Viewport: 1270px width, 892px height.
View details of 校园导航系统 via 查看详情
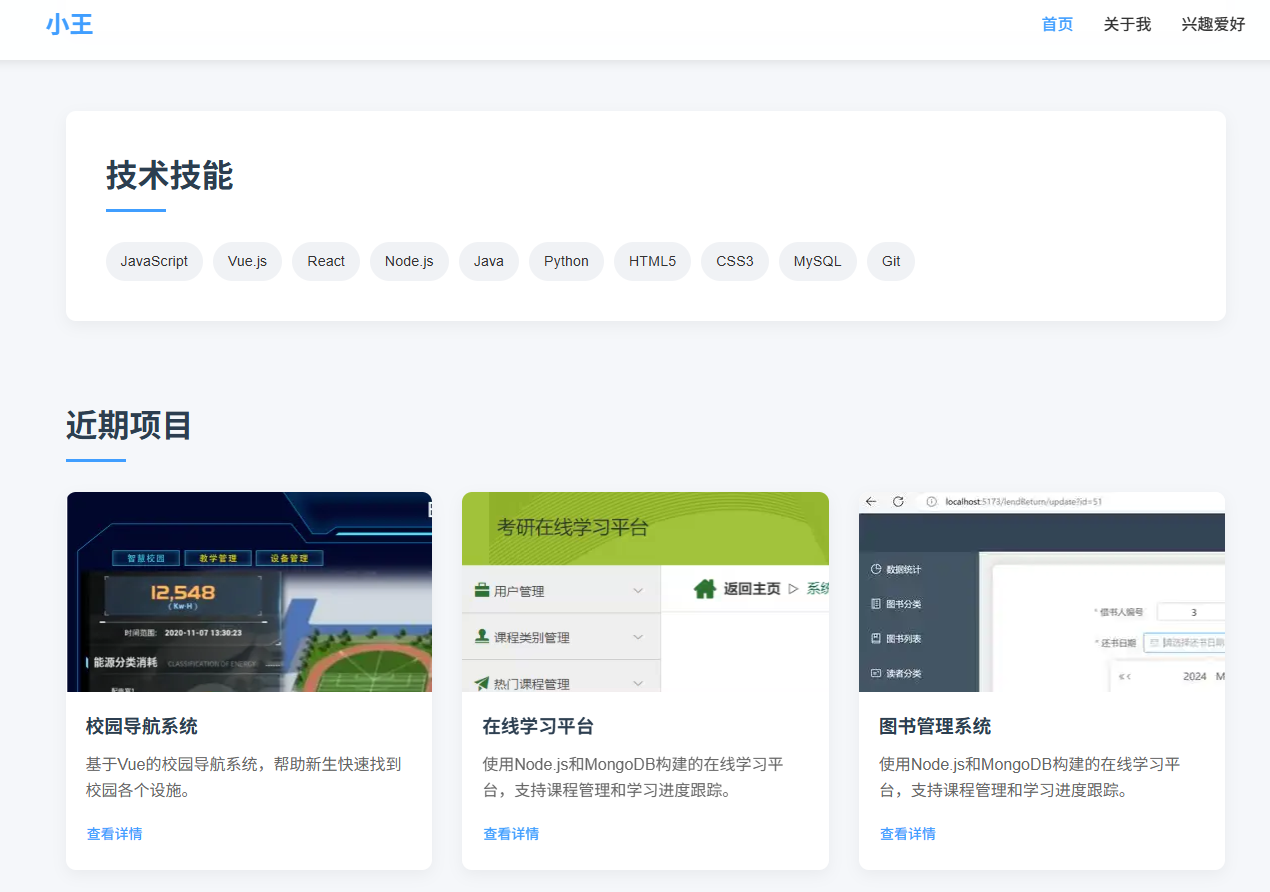[x=114, y=833]
